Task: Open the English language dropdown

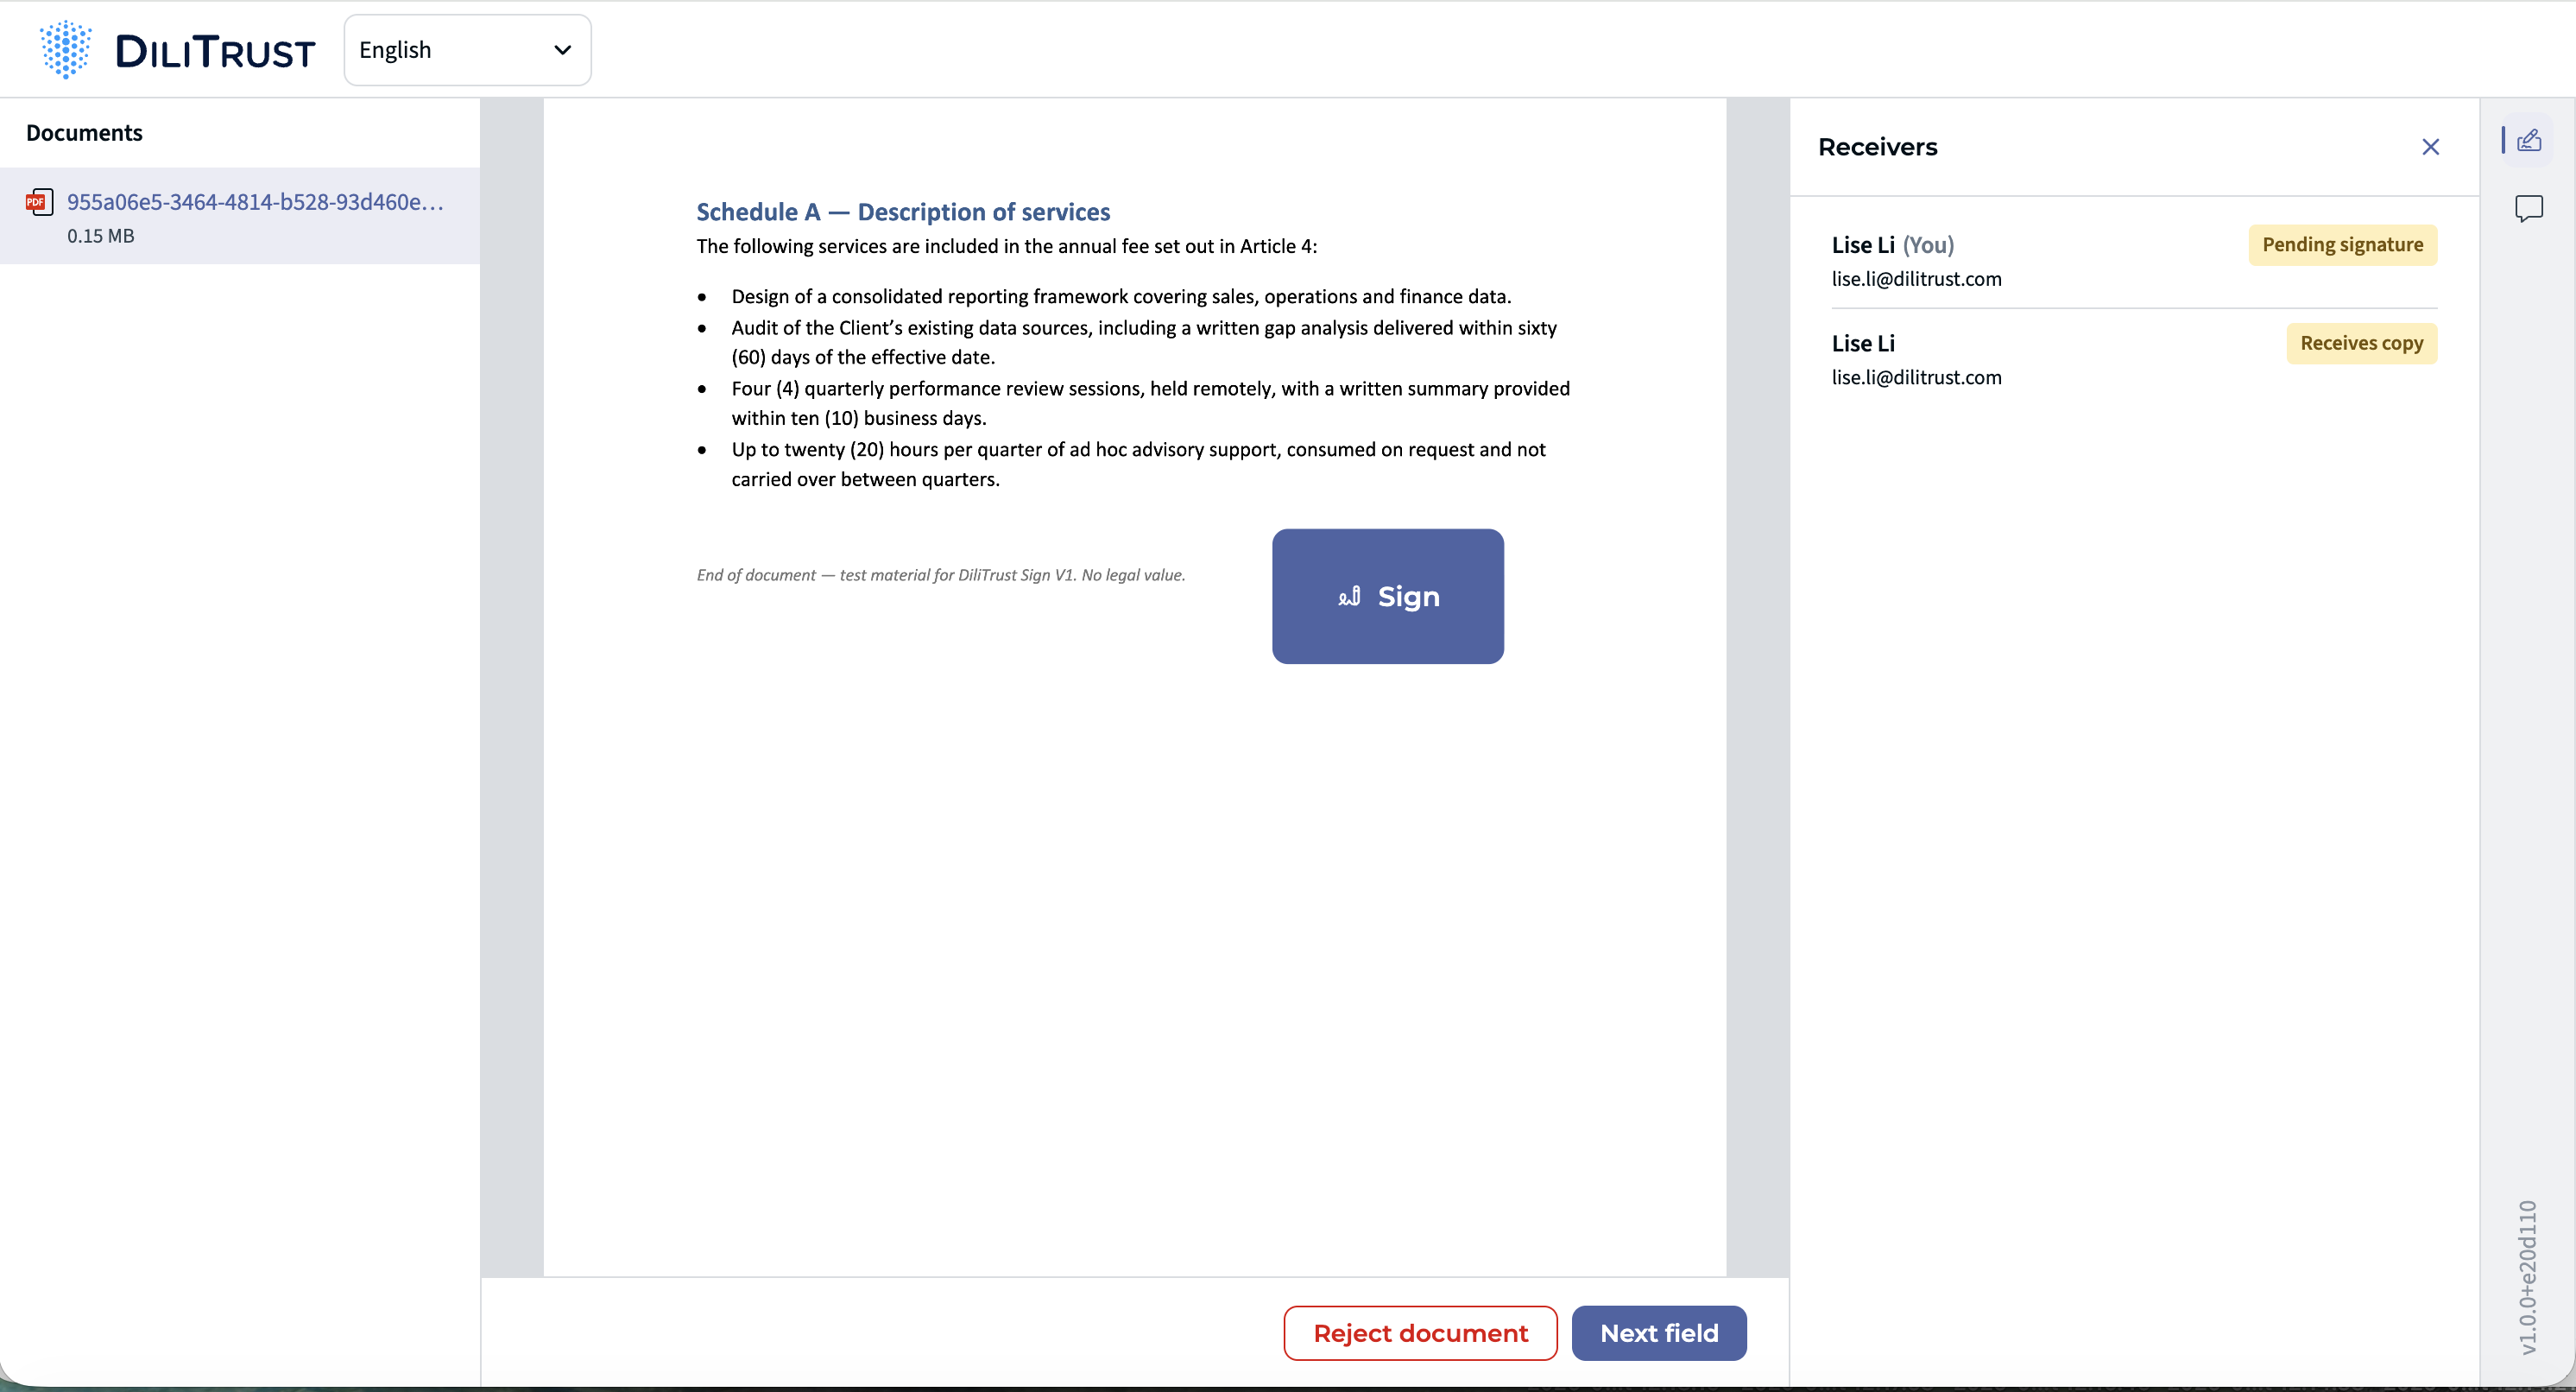Action: point(467,50)
